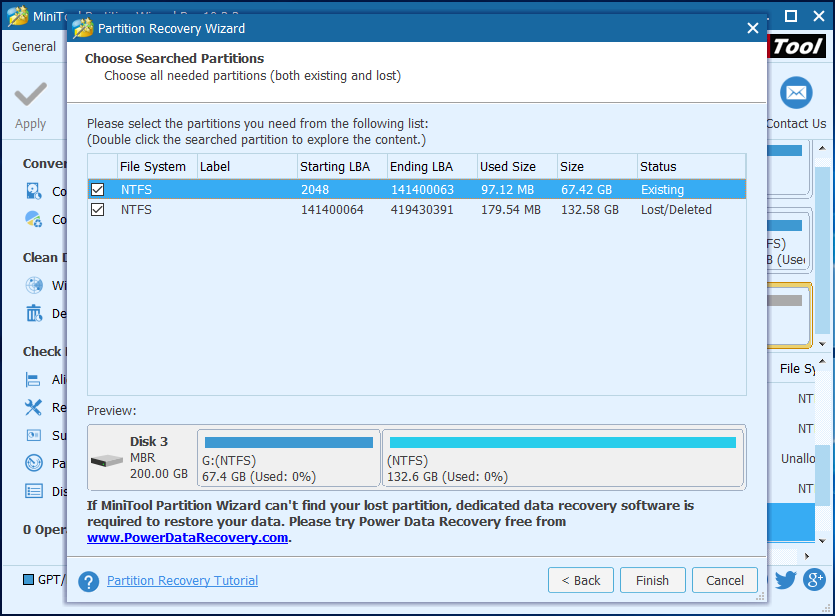Click the disk properties list icon

[x=34, y=491]
